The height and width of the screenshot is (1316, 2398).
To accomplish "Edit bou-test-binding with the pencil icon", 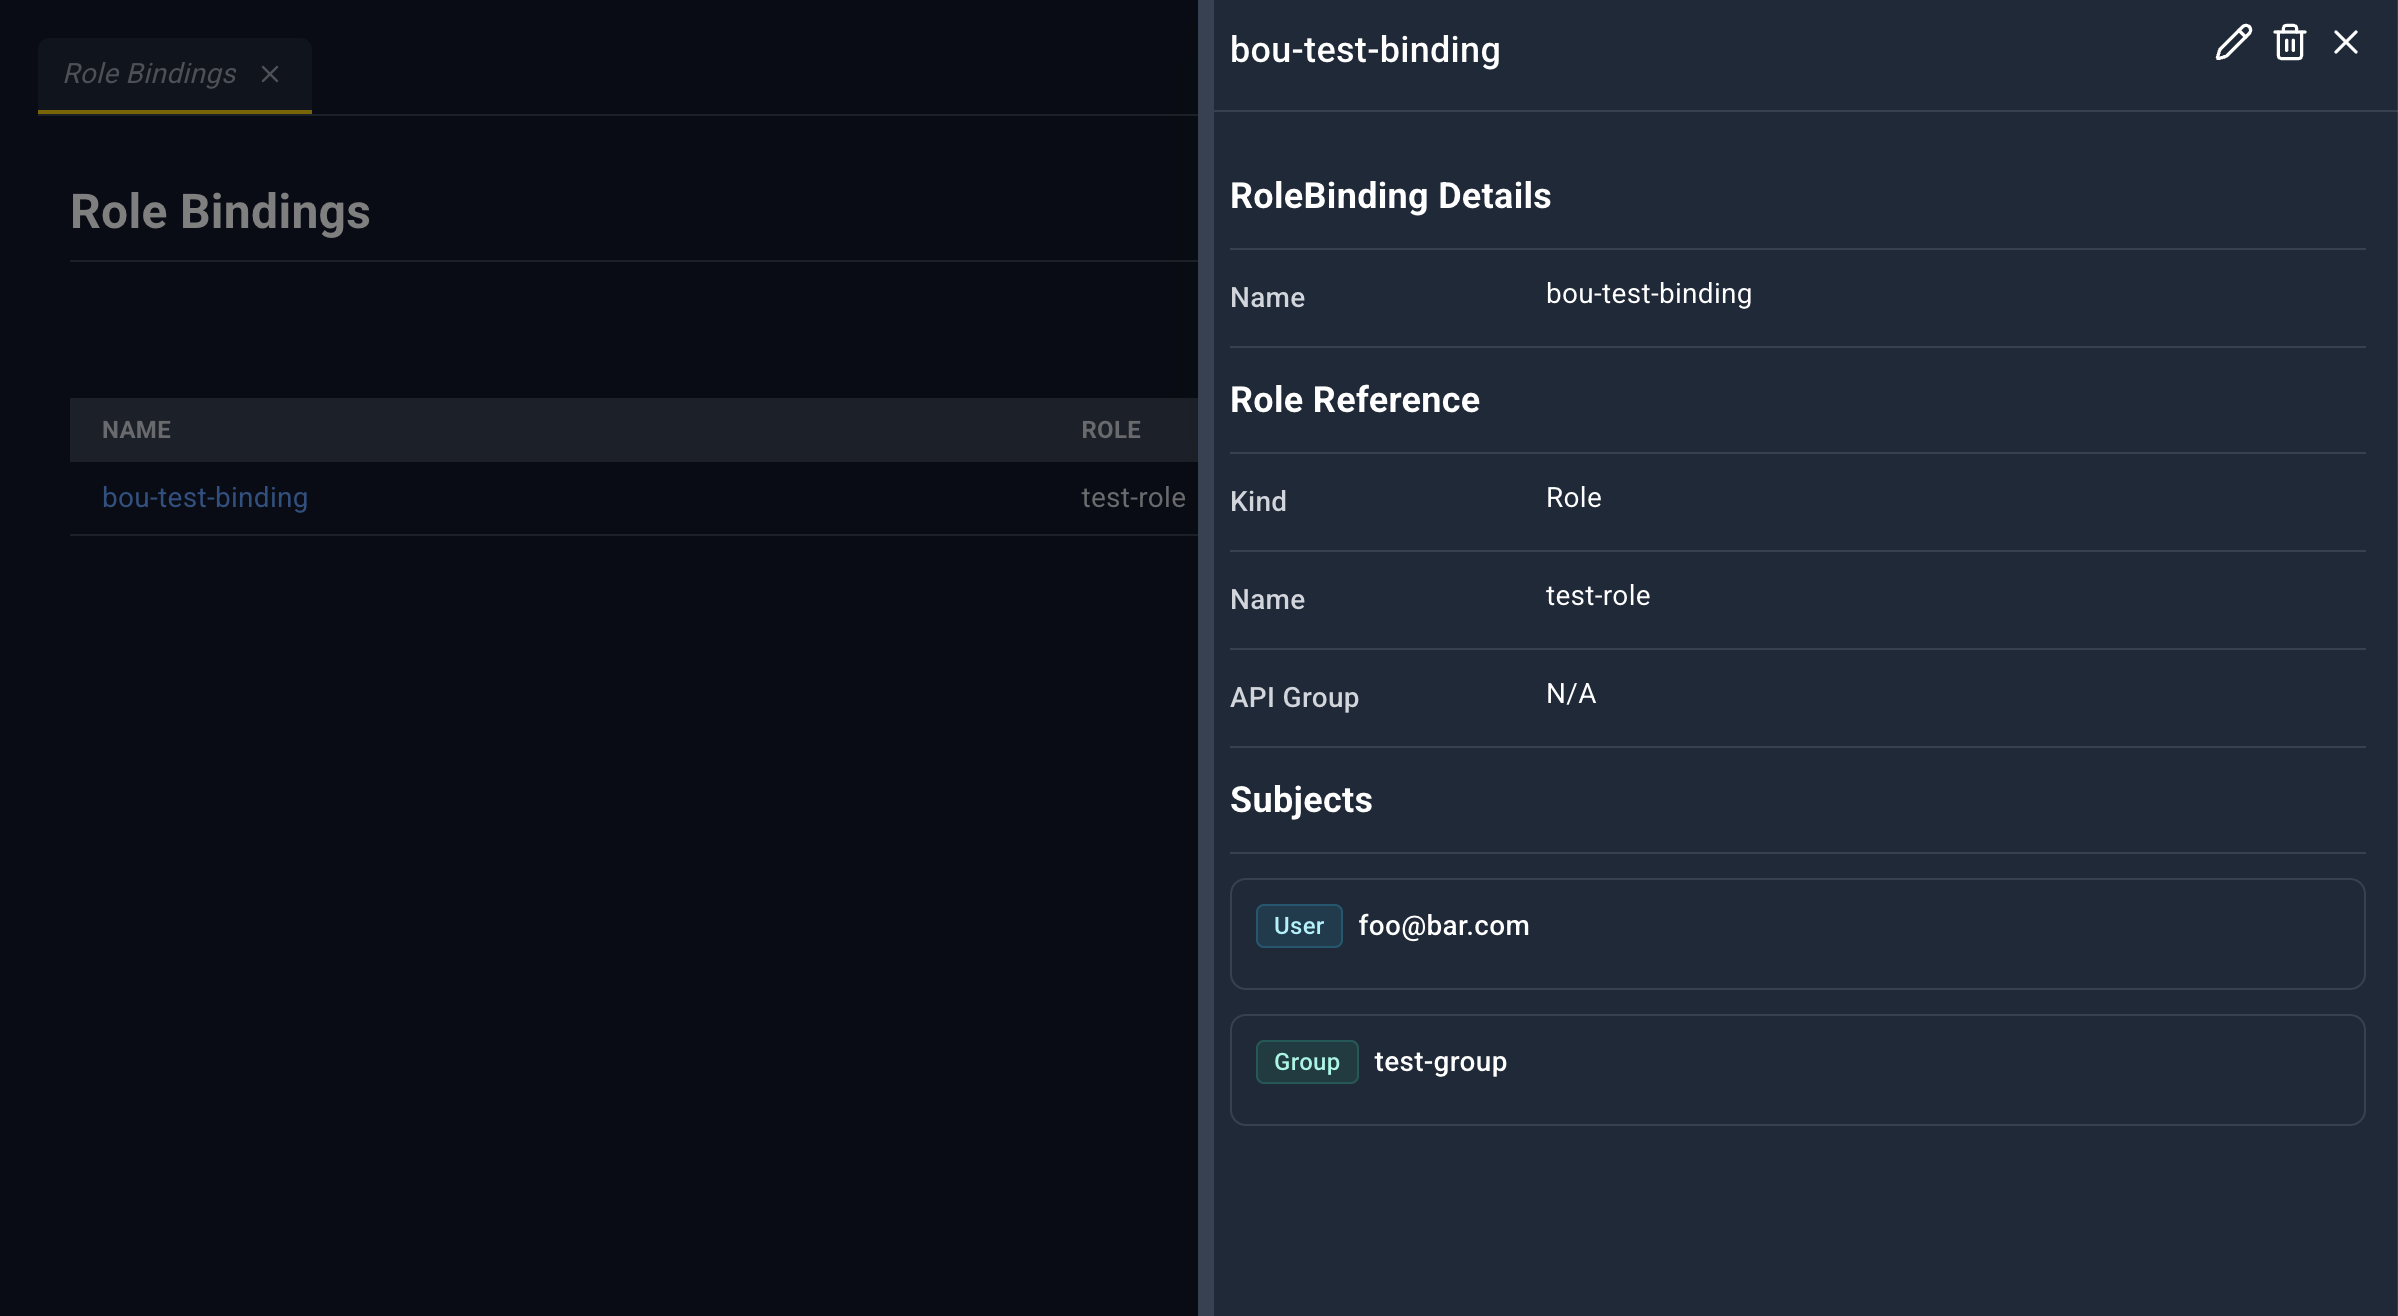I will point(2233,43).
